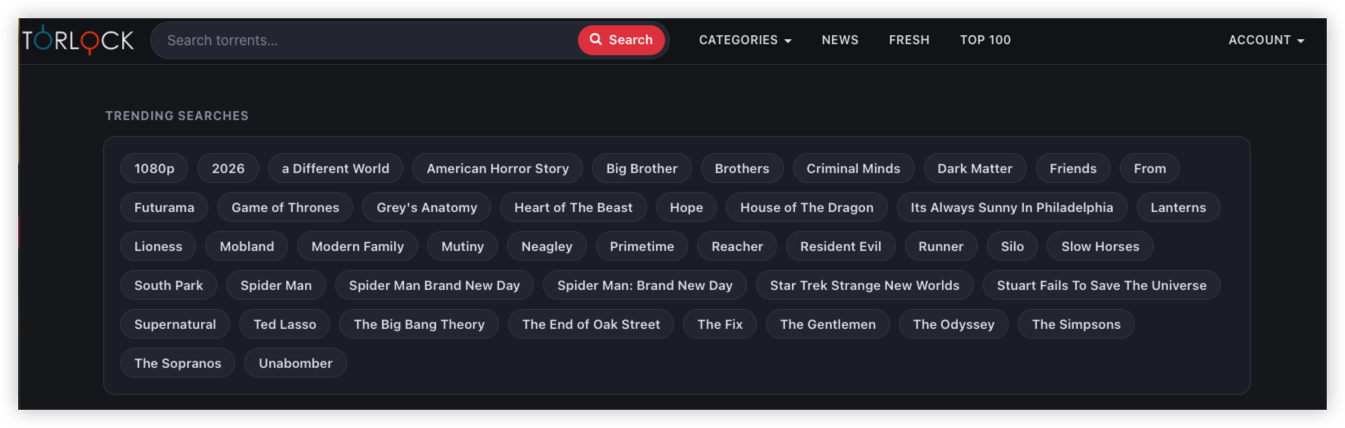
Task: Select the Ted Lasso tag
Action: pyautogui.click(x=285, y=324)
